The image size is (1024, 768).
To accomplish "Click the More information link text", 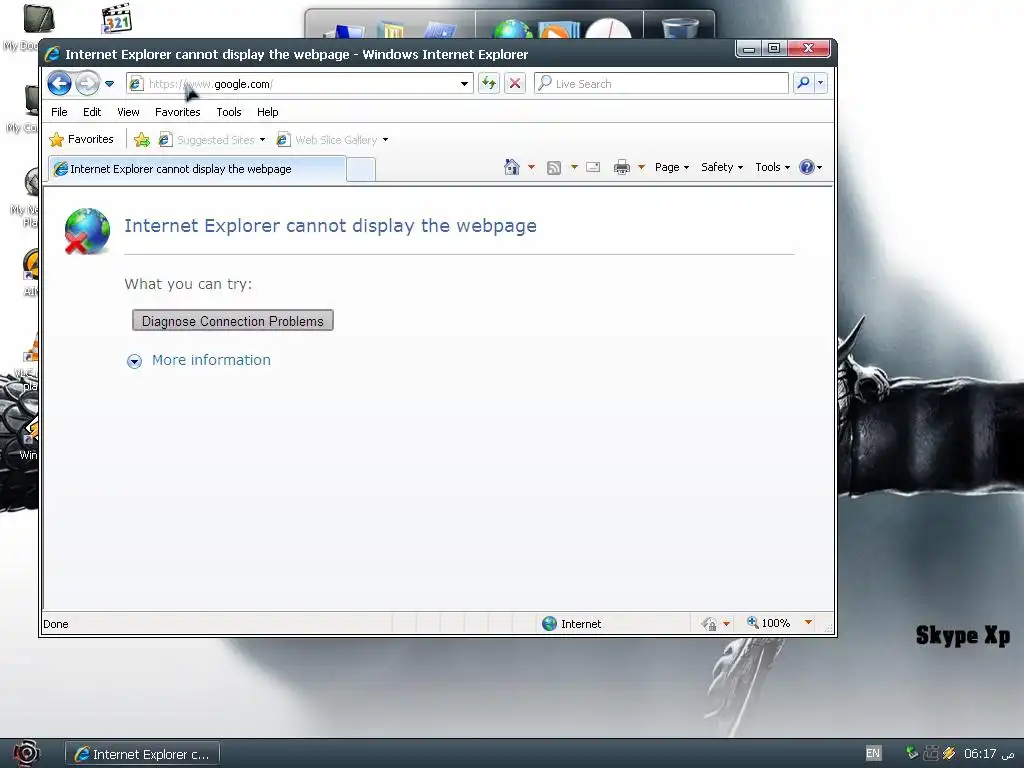I will [211, 360].
